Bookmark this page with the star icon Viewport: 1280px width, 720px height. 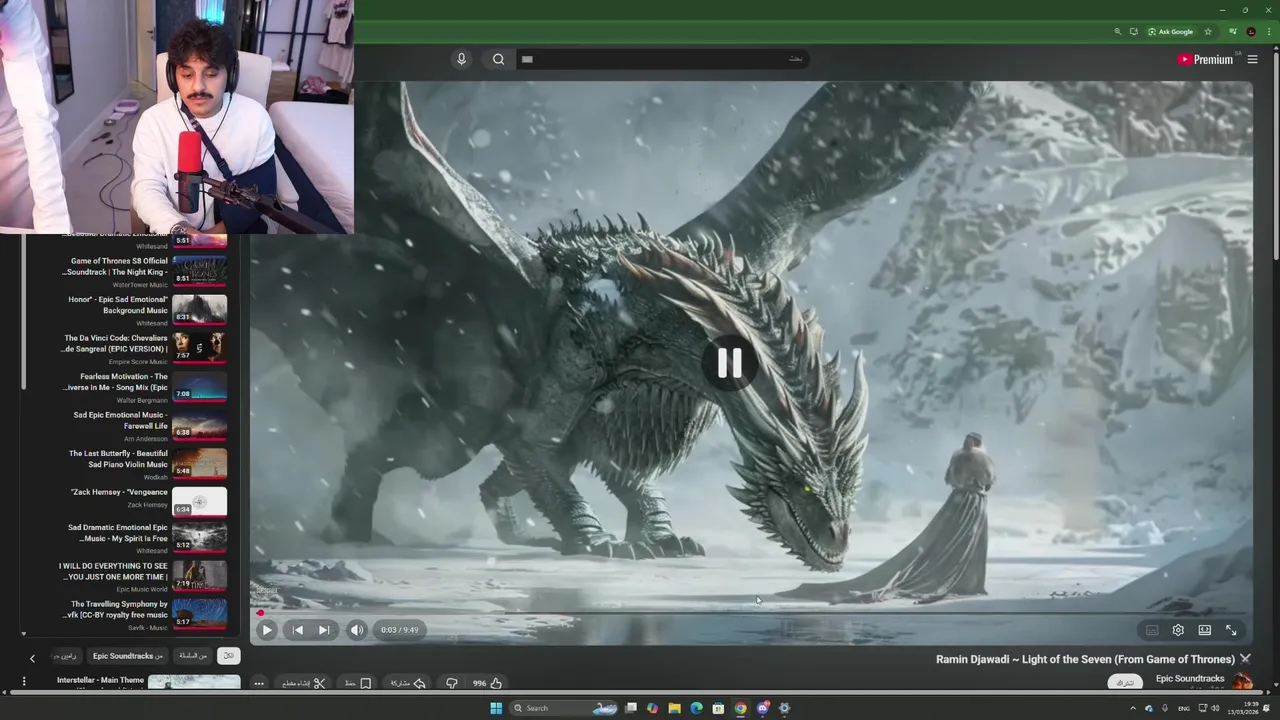1208,31
